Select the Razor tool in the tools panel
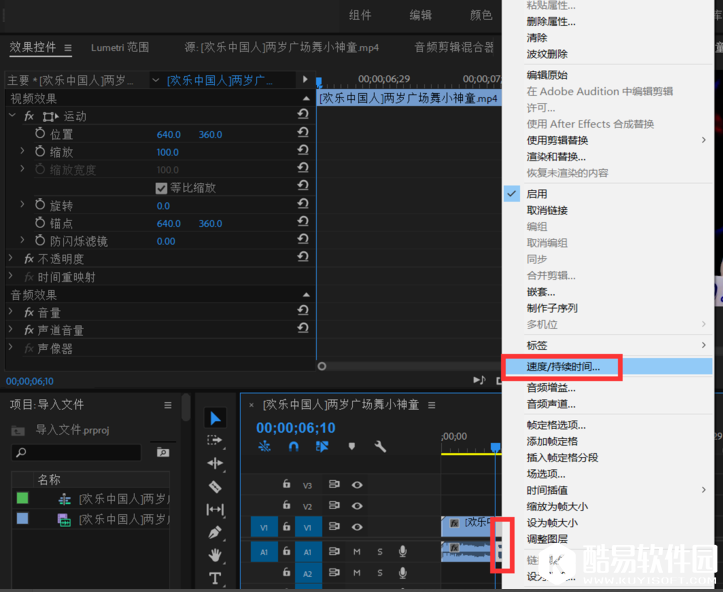The width and height of the screenshot is (723, 592). click(215, 487)
